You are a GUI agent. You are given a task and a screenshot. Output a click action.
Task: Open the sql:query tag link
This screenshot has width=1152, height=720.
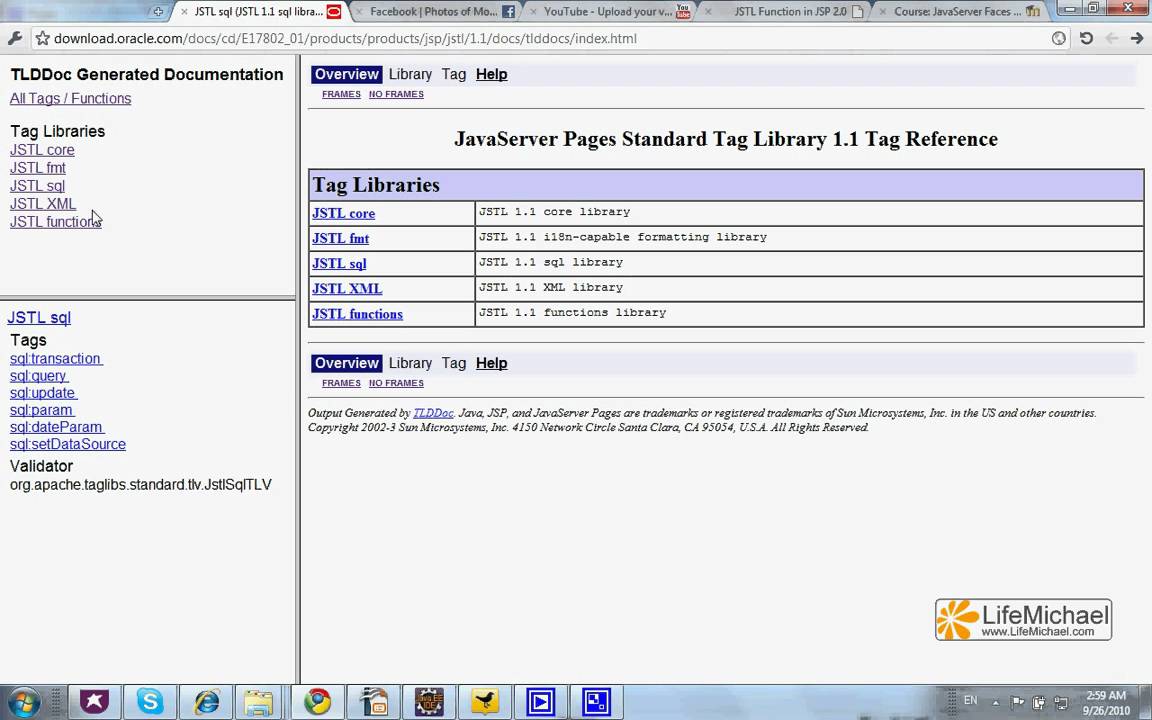38,375
